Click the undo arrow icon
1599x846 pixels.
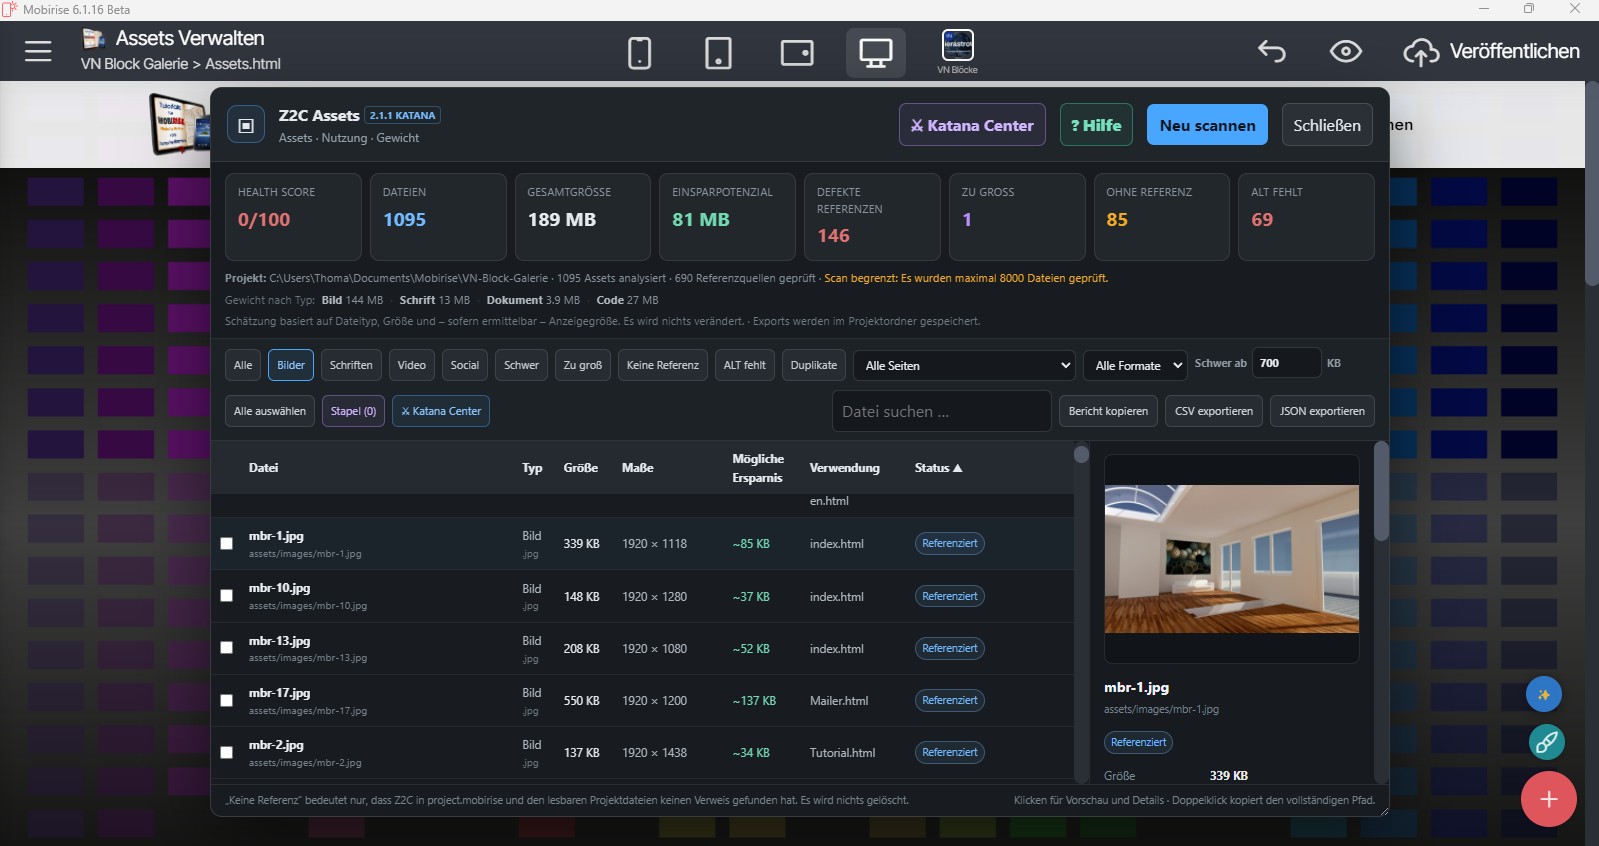click(x=1272, y=51)
